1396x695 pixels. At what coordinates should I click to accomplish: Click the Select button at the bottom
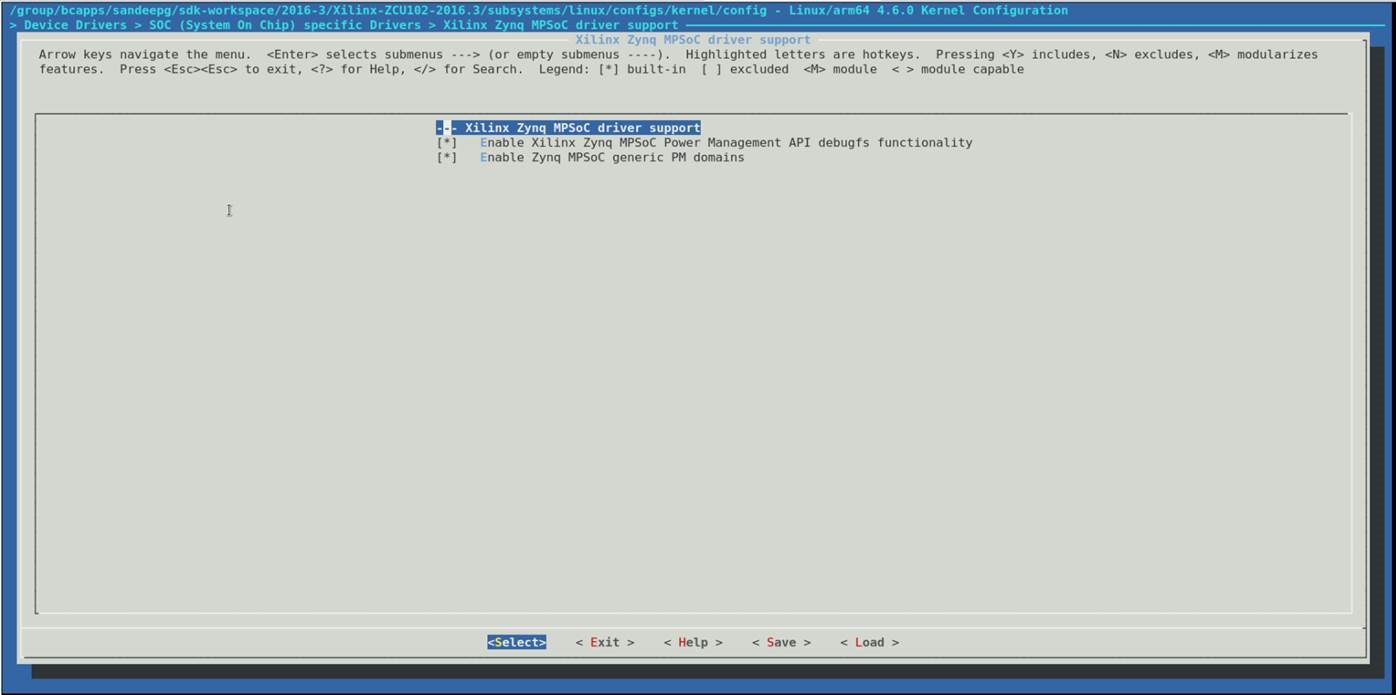point(516,642)
